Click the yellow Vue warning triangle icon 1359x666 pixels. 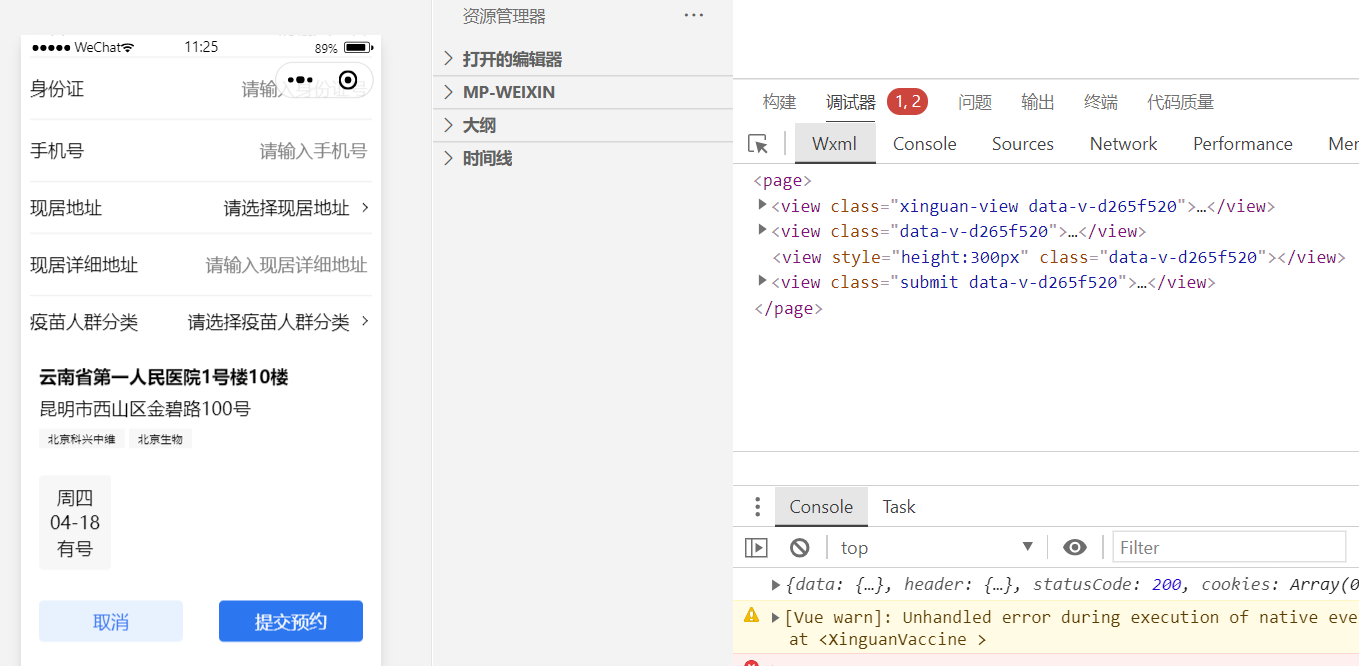click(x=751, y=615)
